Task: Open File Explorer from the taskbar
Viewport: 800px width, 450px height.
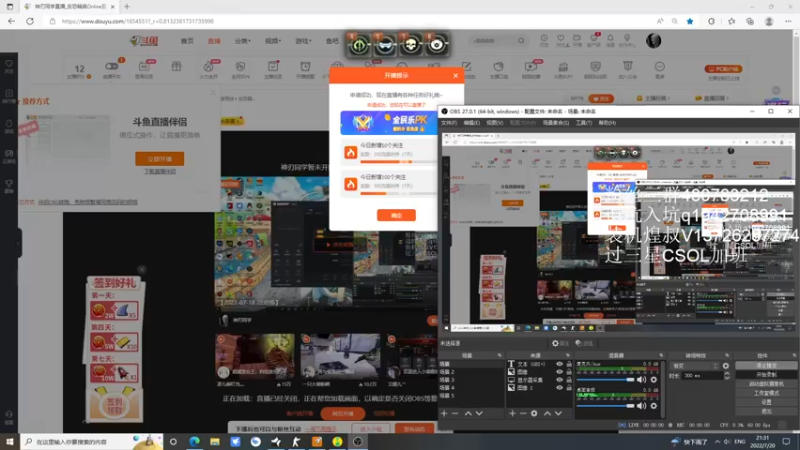Action: click(x=215, y=441)
